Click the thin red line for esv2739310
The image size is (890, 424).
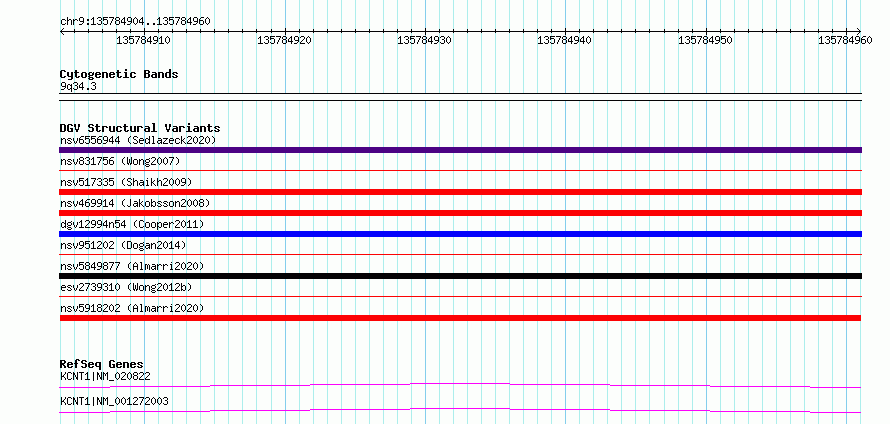click(x=460, y=296)
